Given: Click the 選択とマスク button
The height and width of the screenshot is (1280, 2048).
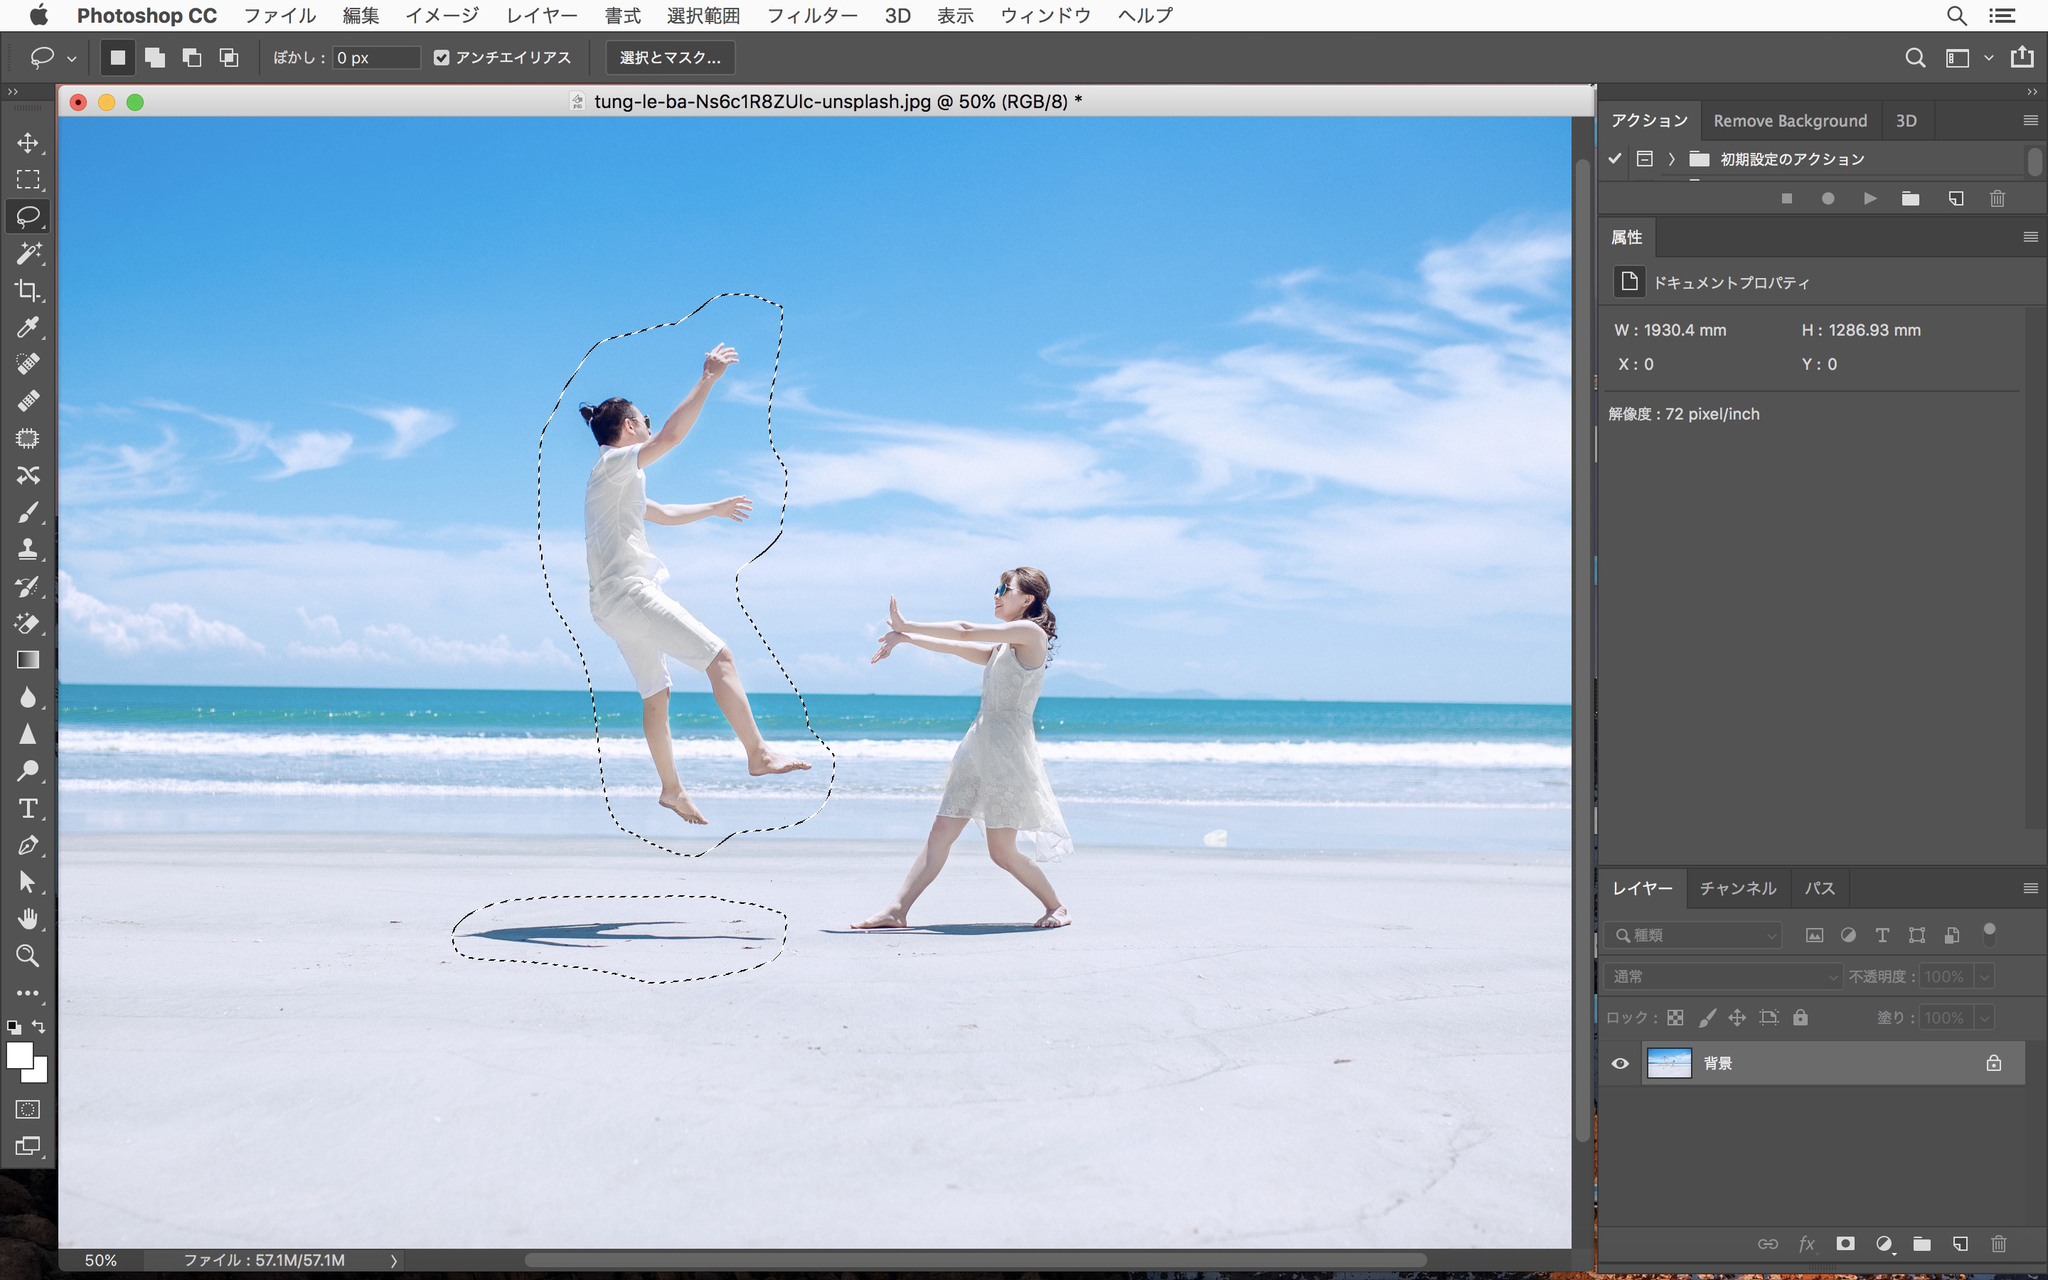Looking at the screenshot, I should pyautogui.click(x=668, y=58).
